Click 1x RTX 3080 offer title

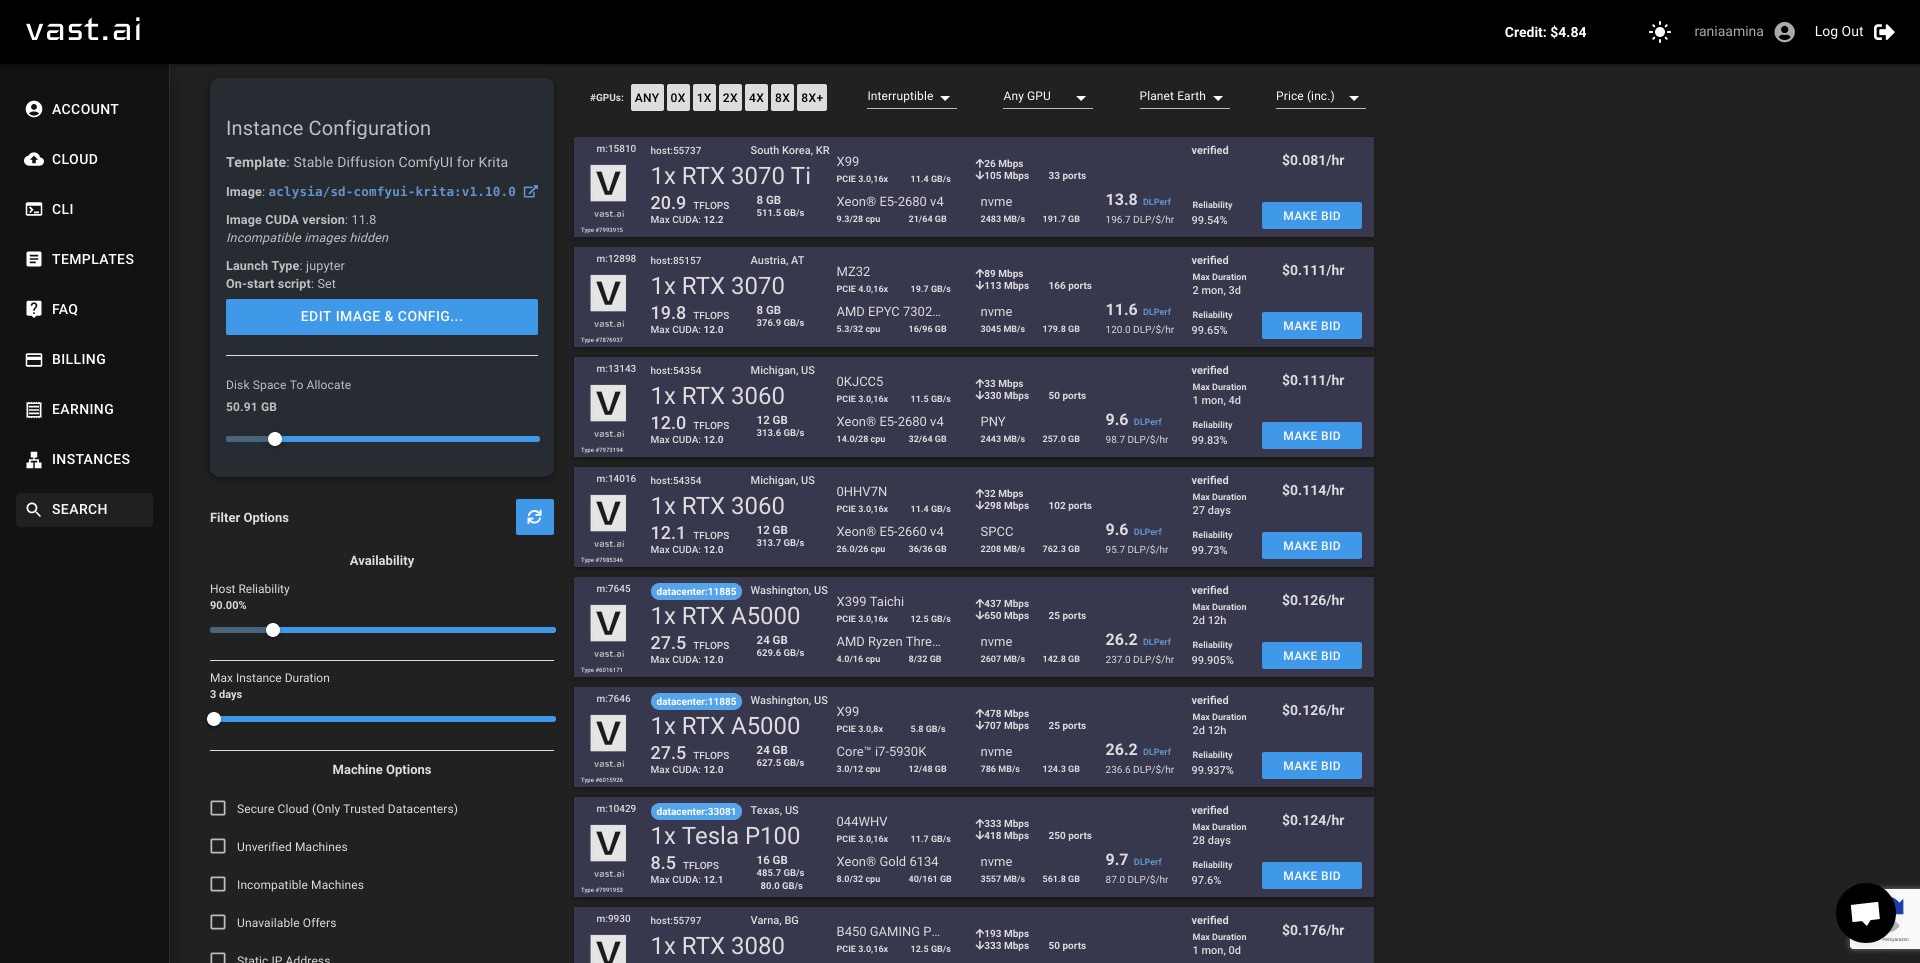[x=718, y=946]
